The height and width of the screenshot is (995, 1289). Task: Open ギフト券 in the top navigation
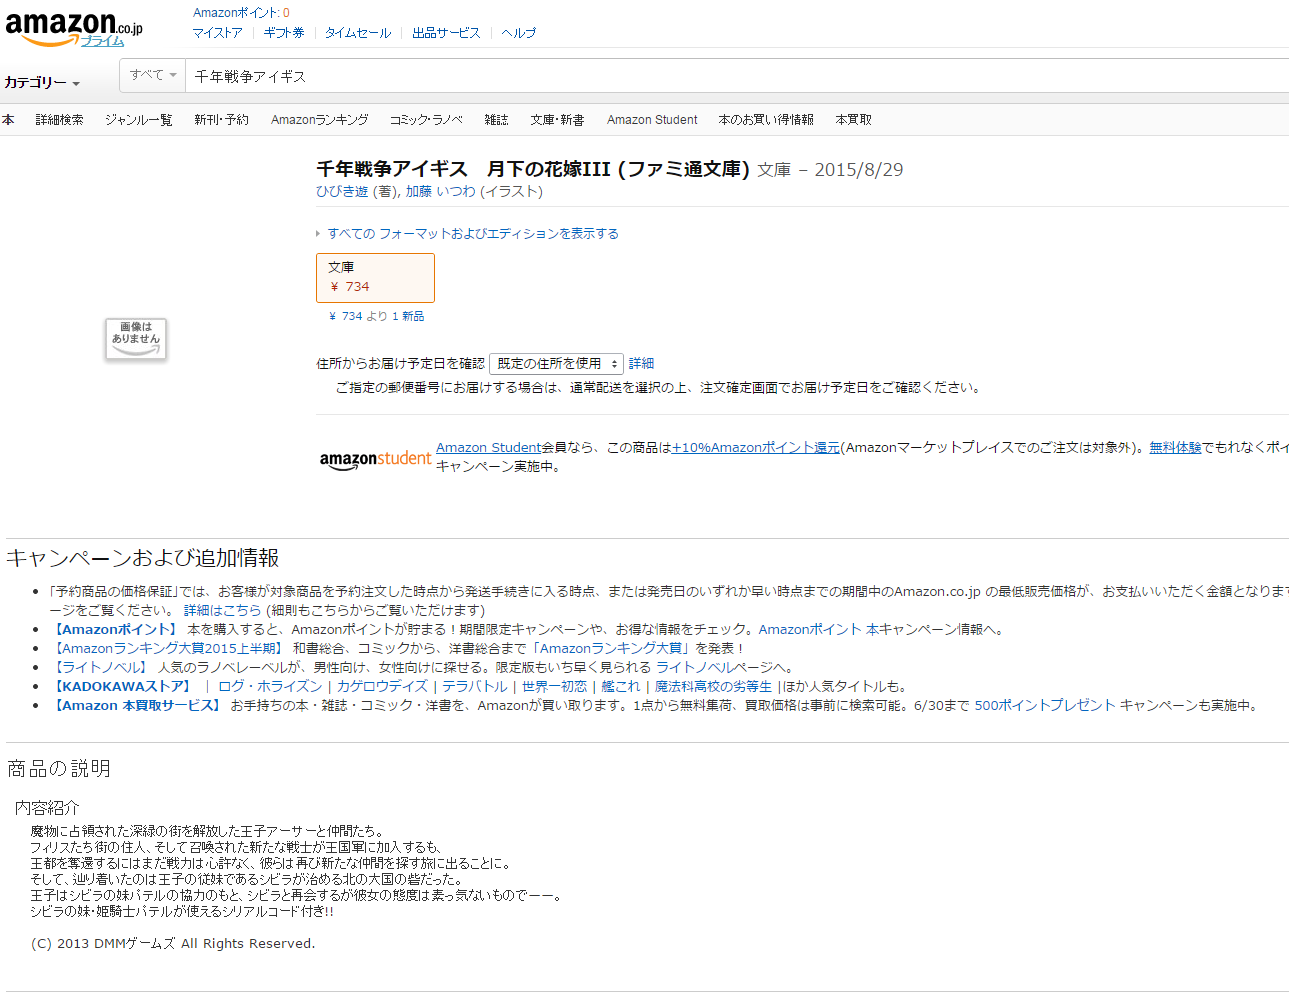coord(284,33)
